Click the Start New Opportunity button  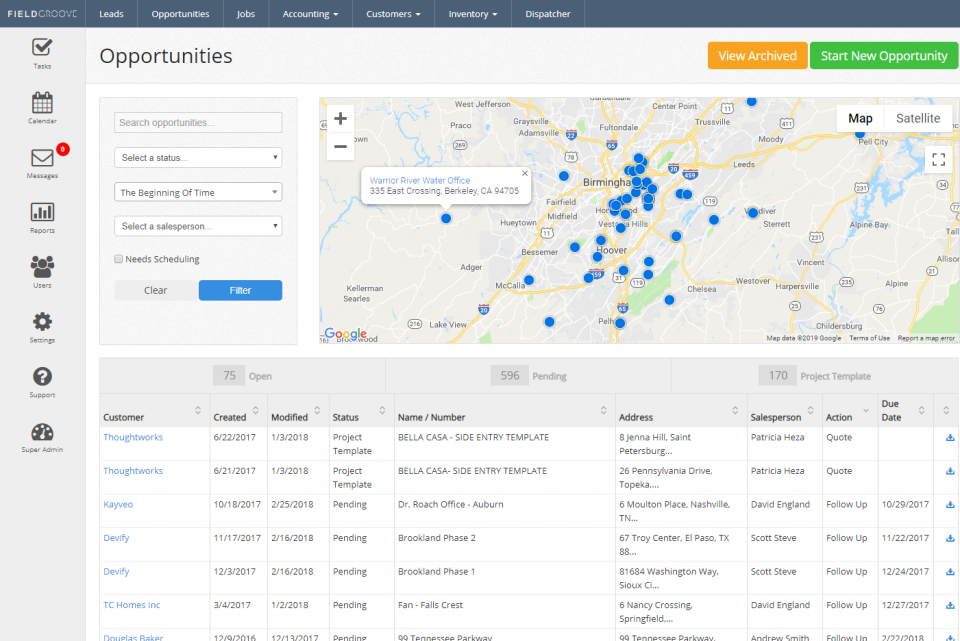click(x=883, y=55)
